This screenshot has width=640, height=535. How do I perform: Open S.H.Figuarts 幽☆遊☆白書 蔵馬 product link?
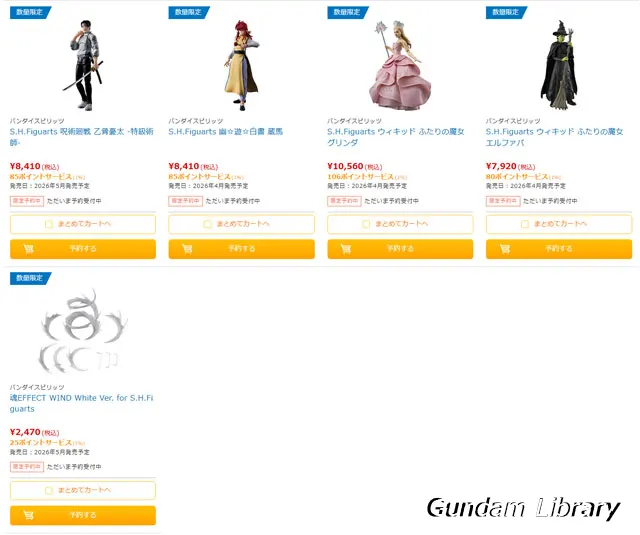[x=225, y=132]
